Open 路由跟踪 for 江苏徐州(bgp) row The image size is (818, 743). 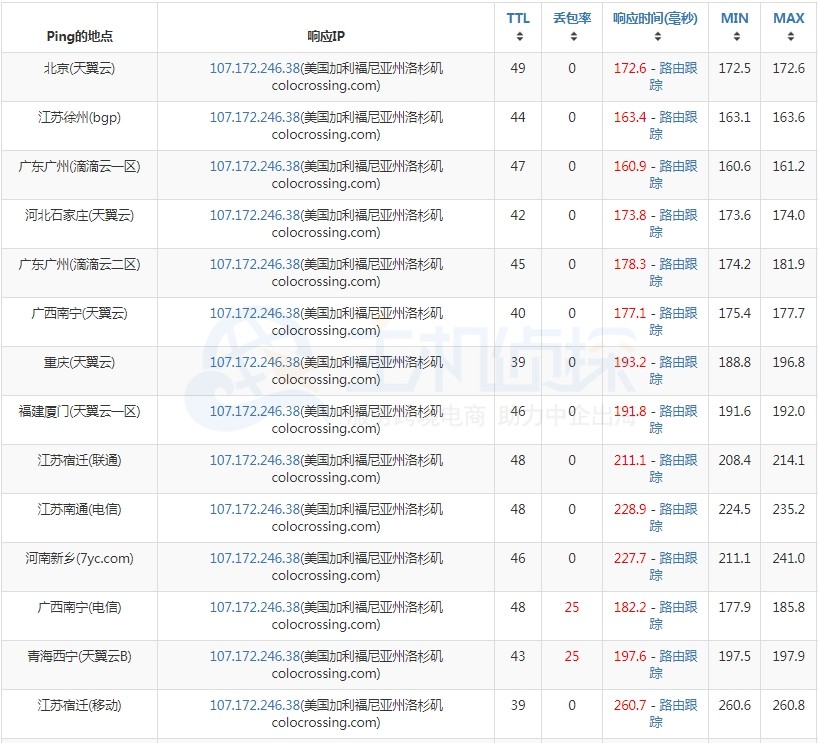pyautogui.click(x=678, y=117)
